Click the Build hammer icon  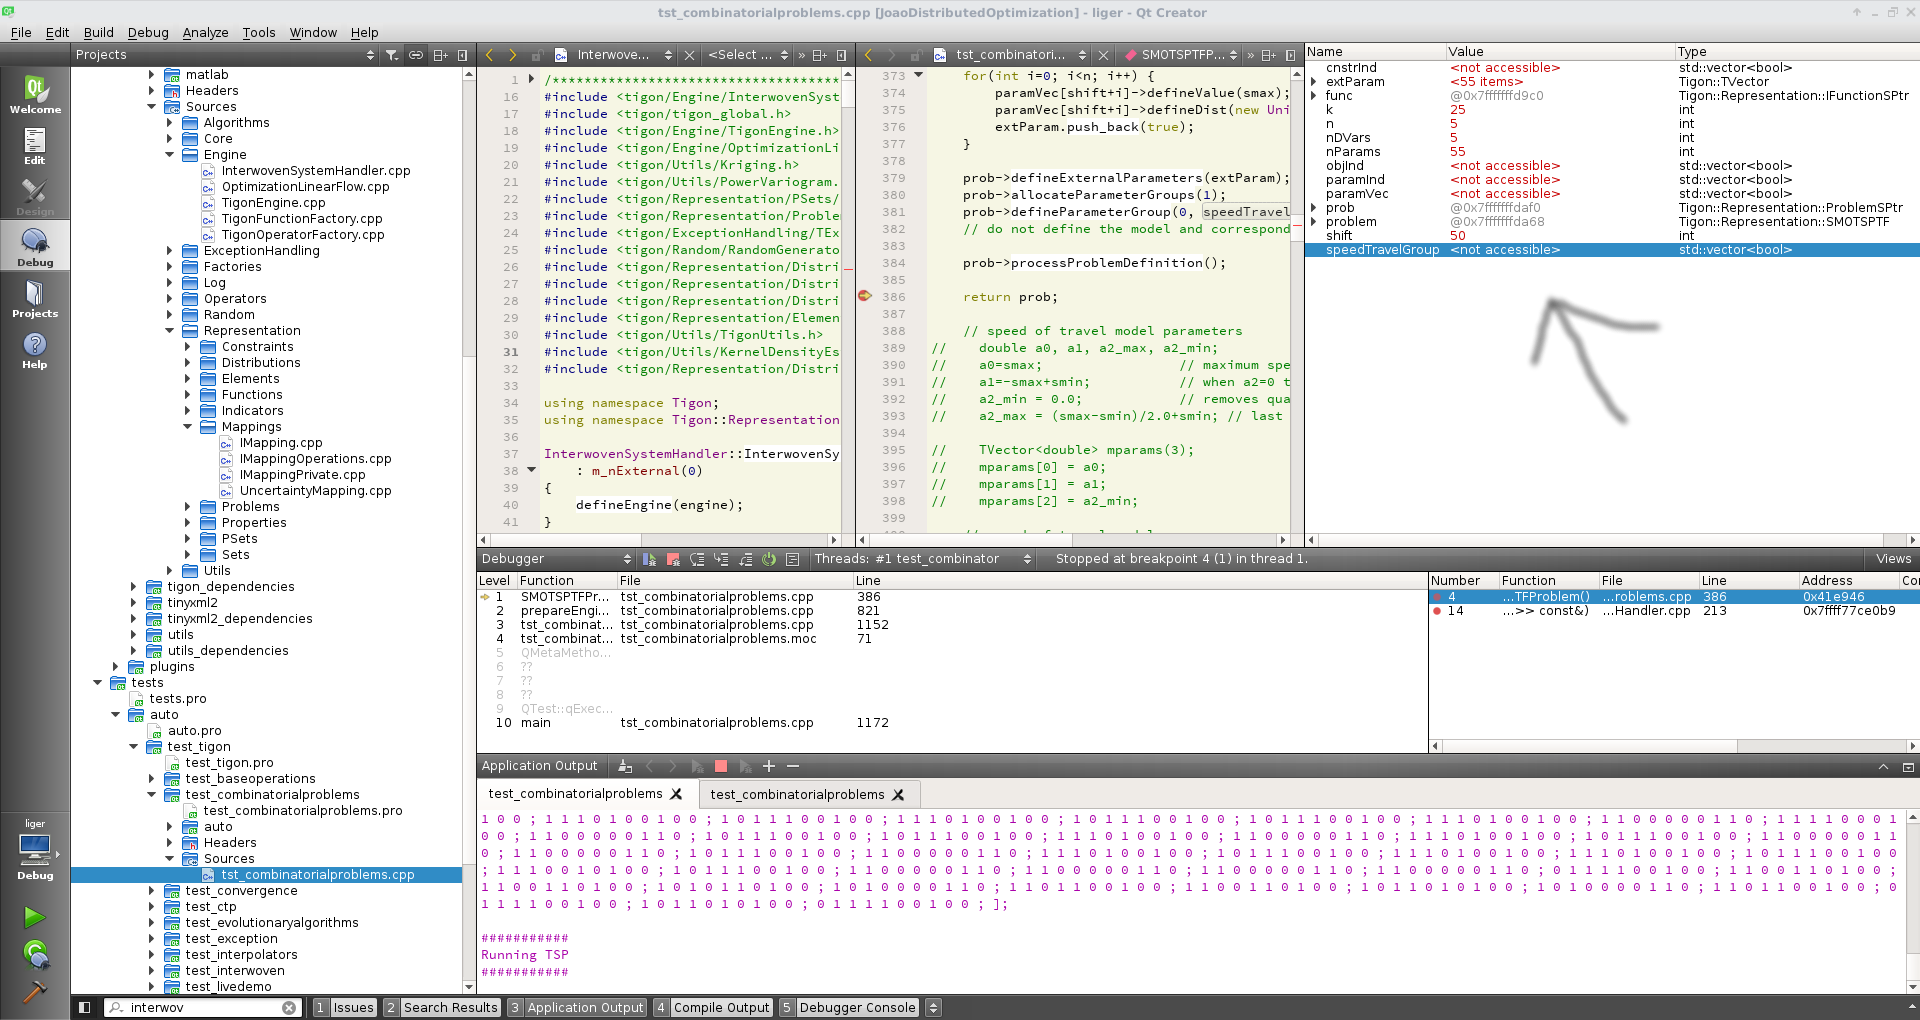(34, 990)
